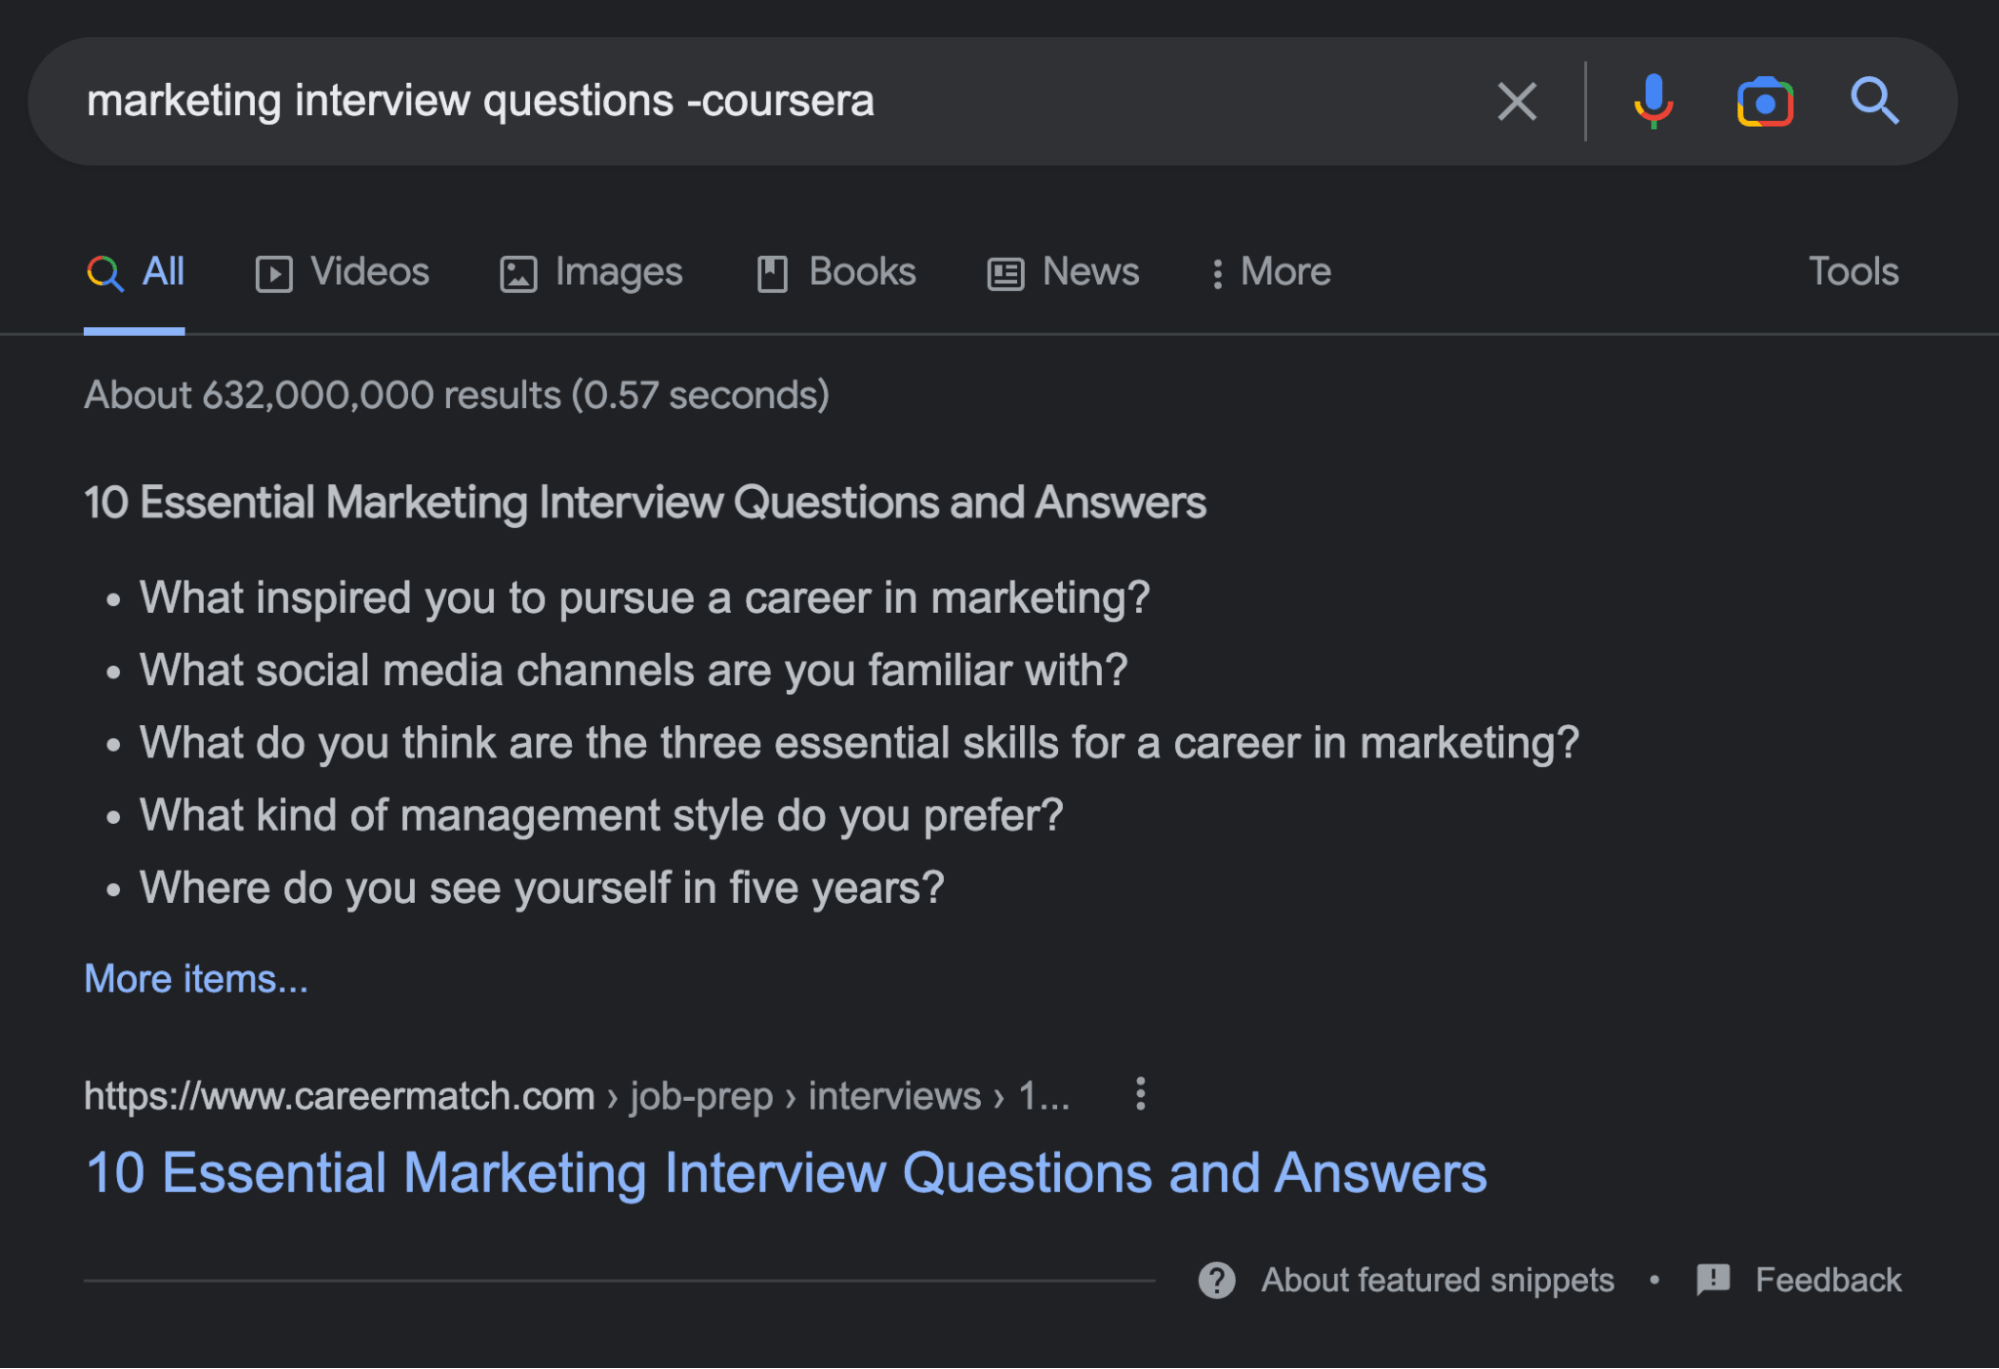The image size is (1999, 1369).
Task: Open 10 Essential Marketing Interview Questions link
Action: coord(786,1172)
